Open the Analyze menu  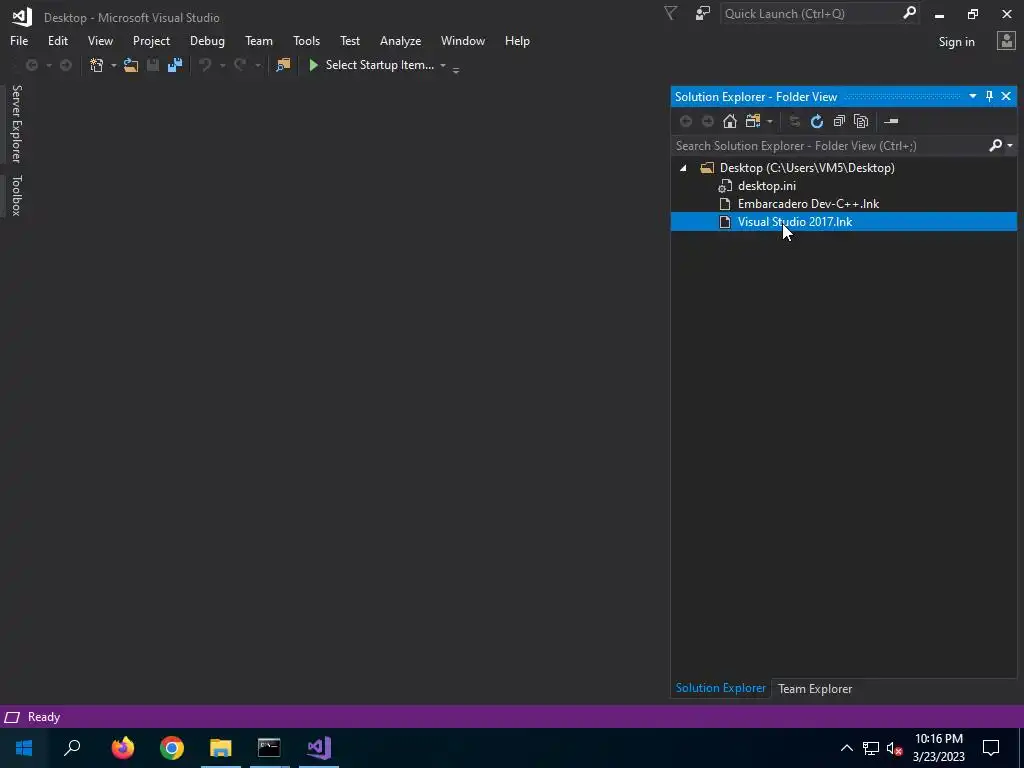tap(400, 40)
